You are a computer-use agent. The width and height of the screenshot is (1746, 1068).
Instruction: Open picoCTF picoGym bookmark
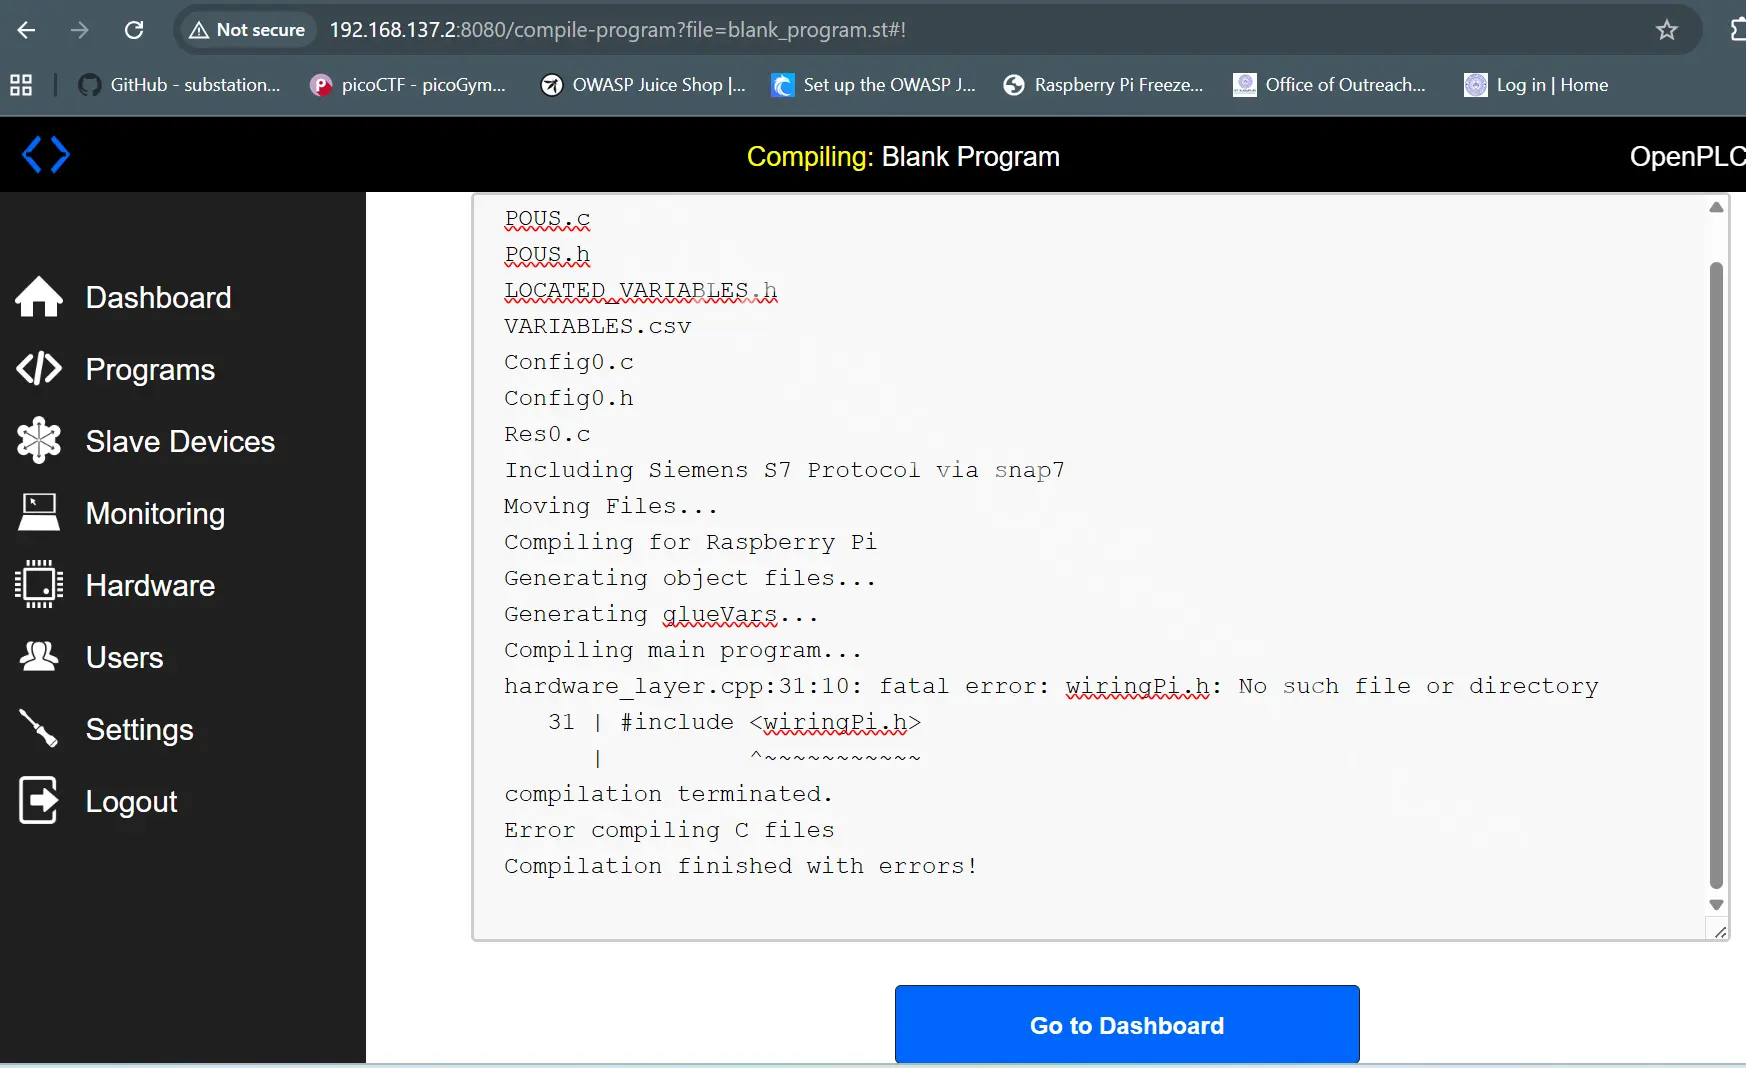point(408,85)
